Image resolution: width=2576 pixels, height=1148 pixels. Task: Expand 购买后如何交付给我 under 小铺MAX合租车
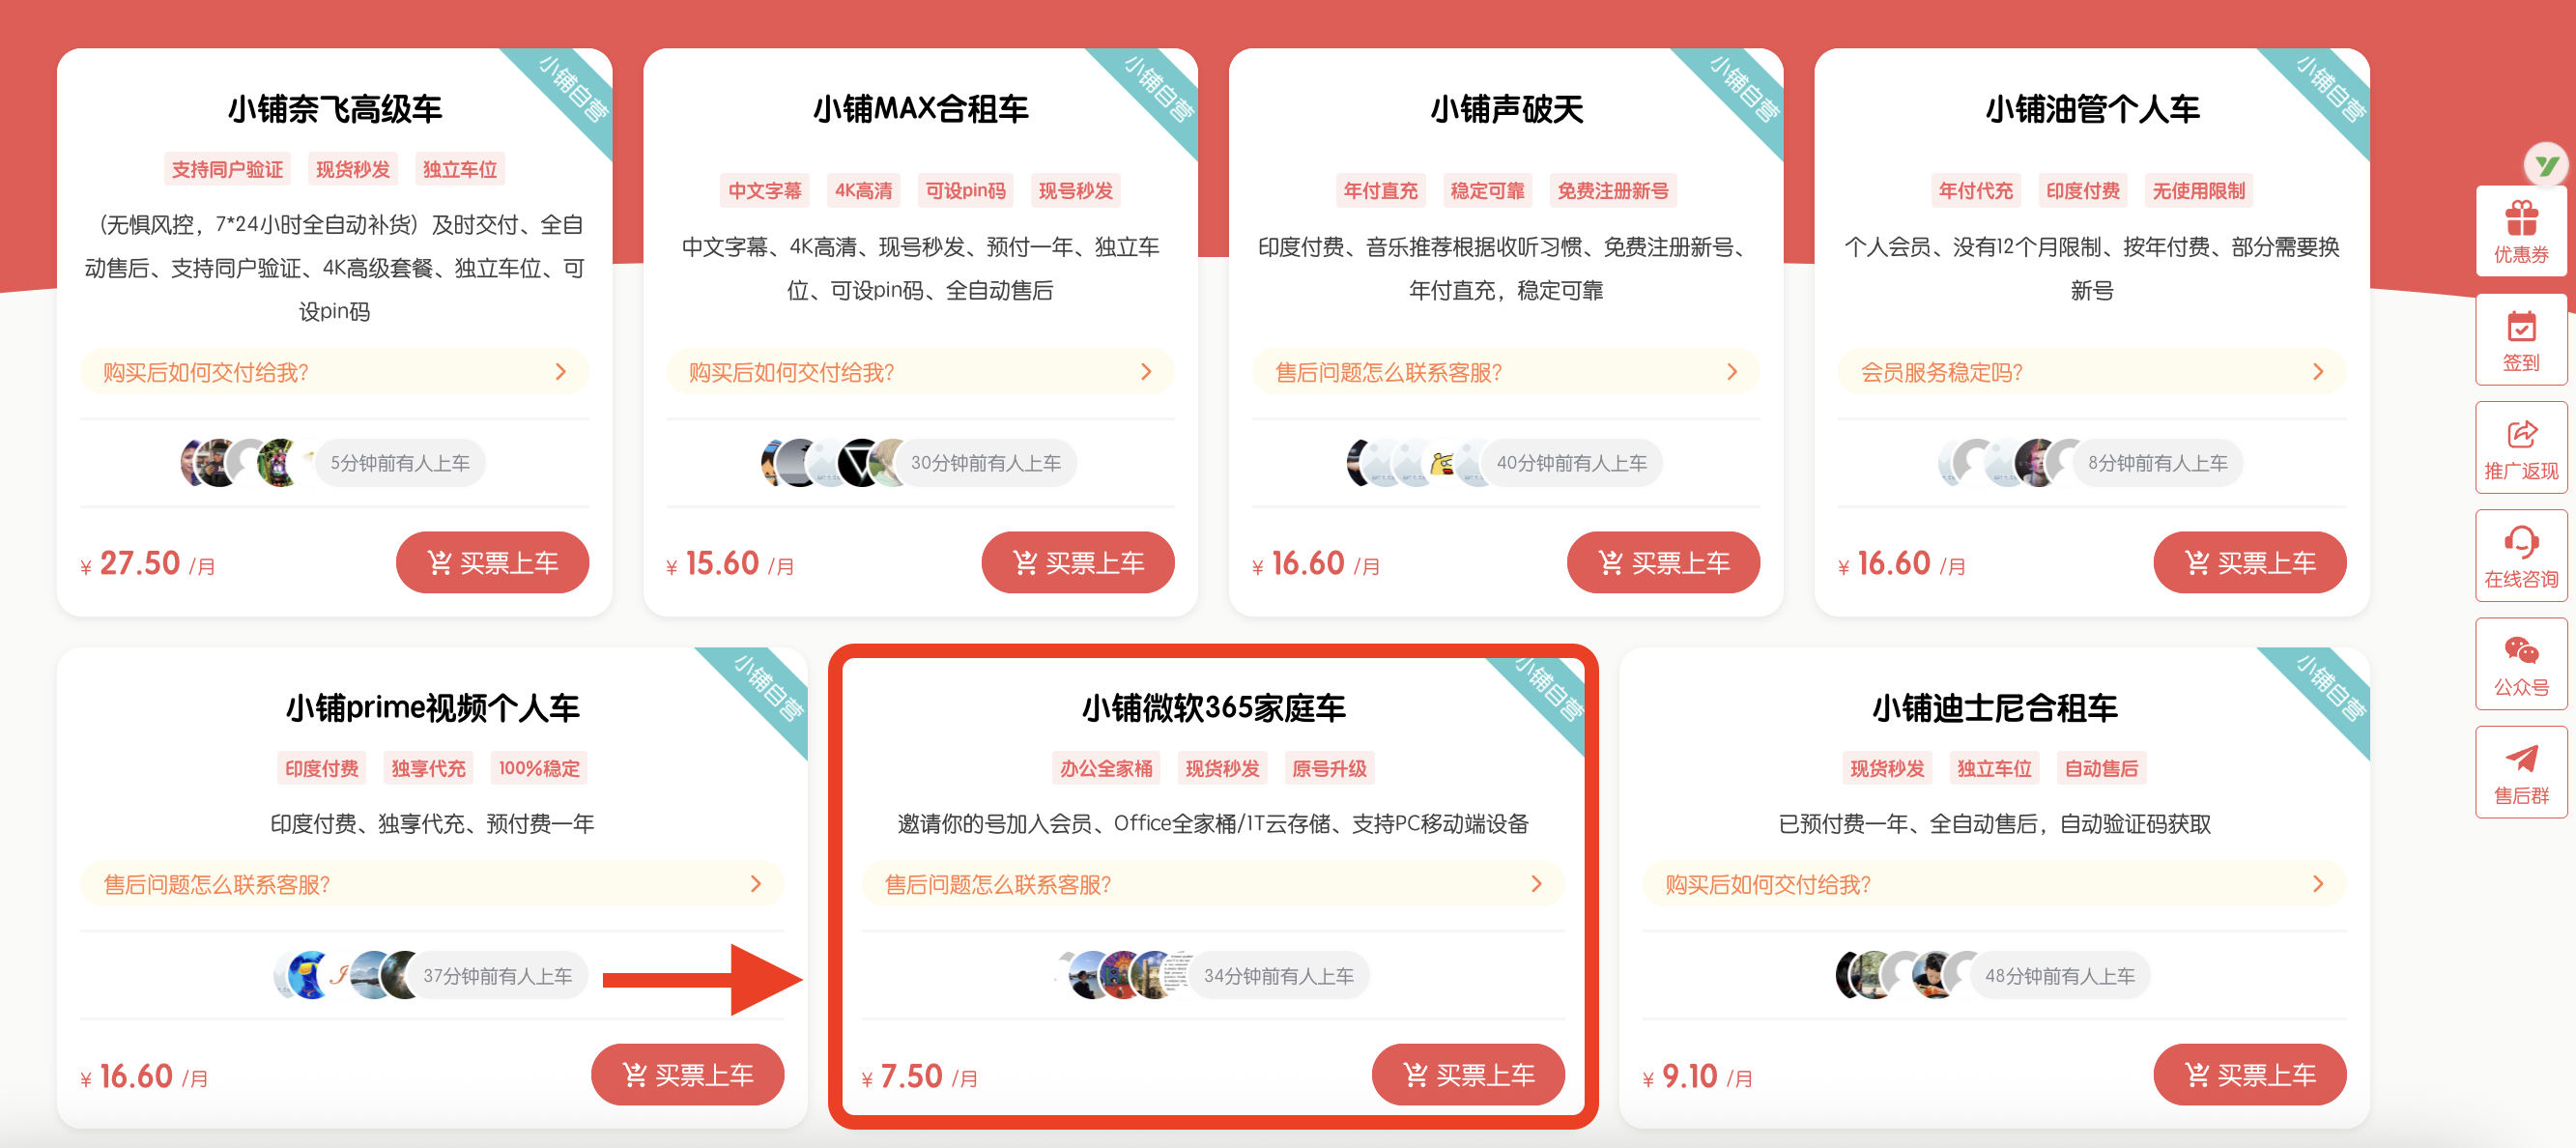[920, 372]
